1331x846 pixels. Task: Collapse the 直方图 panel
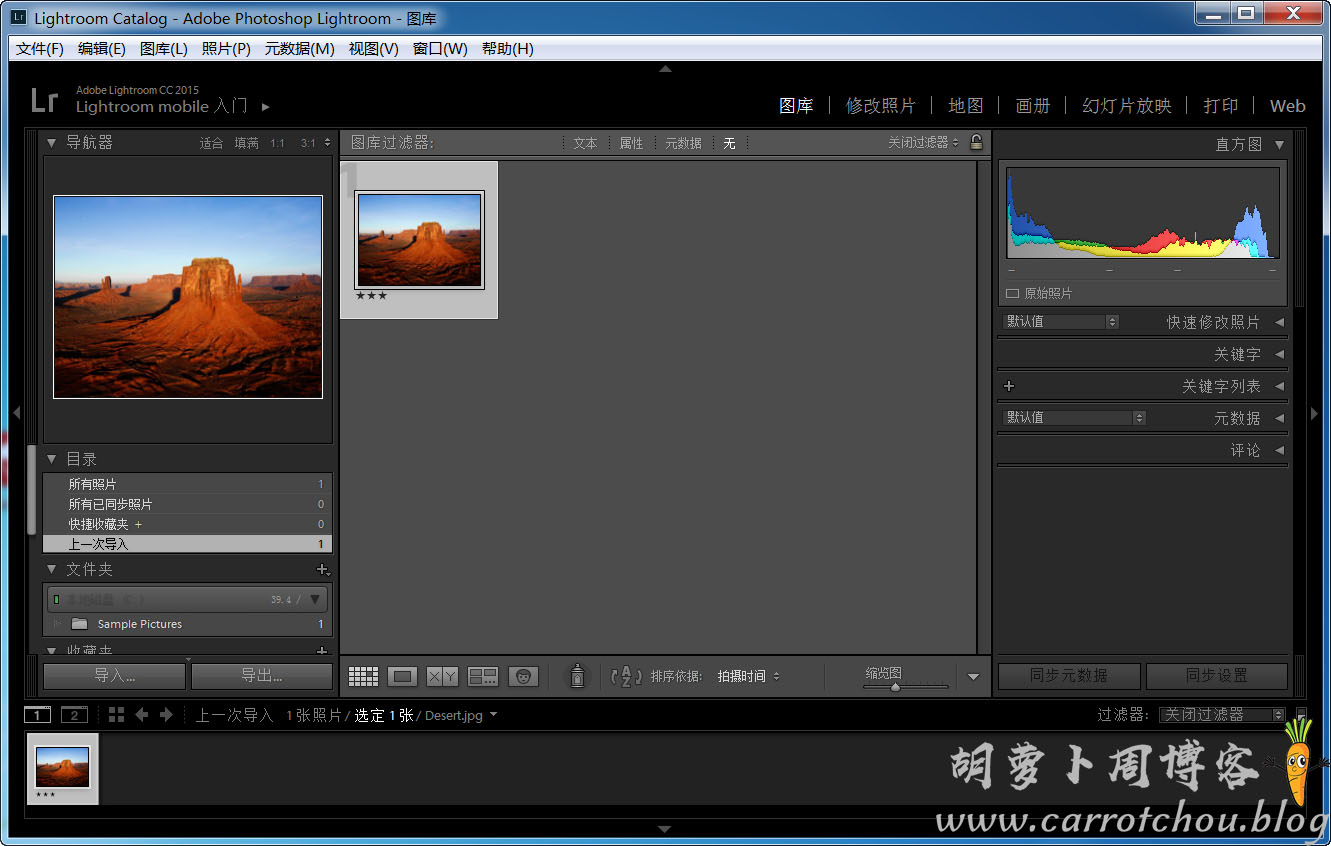[1279, 145]
